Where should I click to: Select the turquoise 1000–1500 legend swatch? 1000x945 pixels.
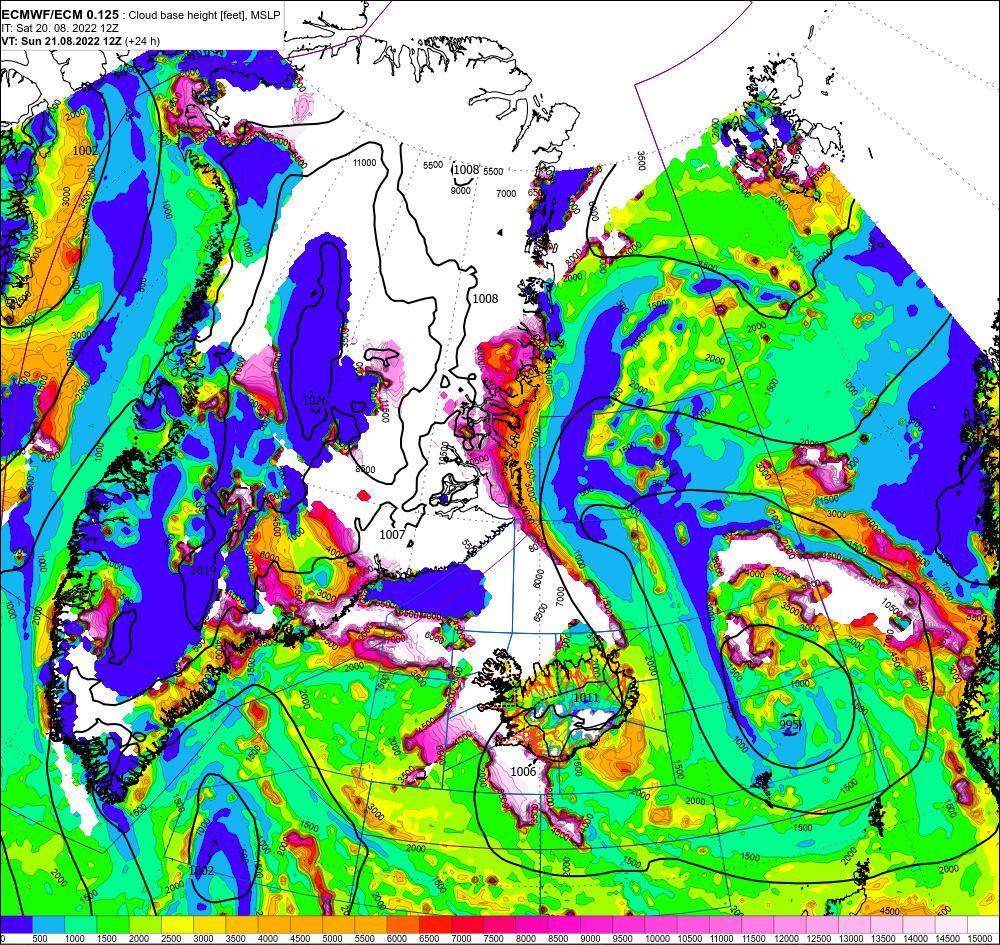pyautogui.click(x=80, y=925)
